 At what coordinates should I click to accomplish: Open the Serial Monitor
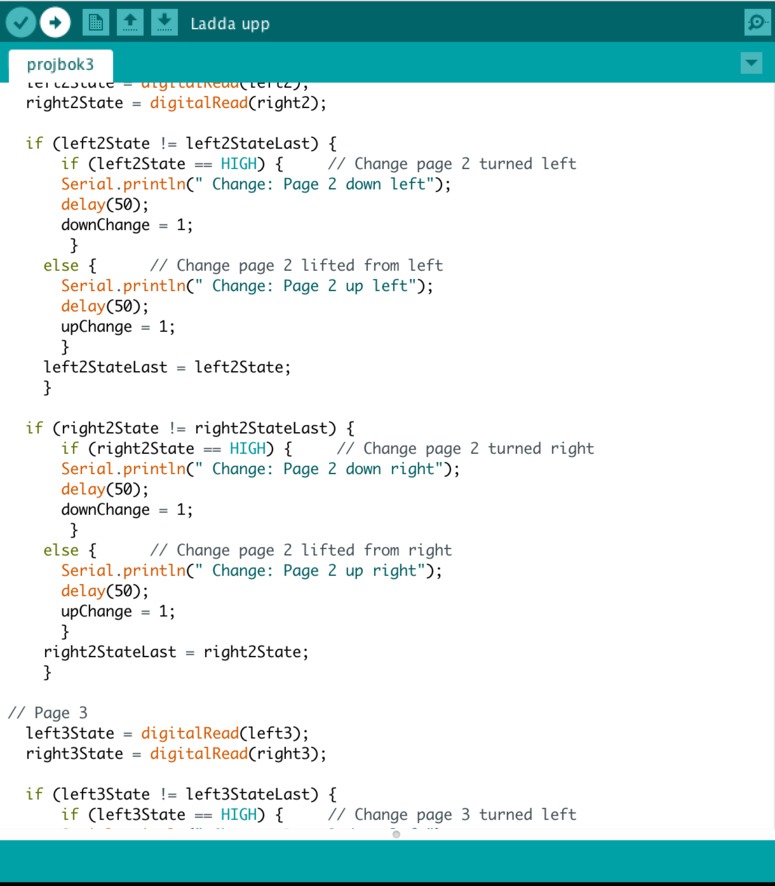(x=756, y=22)
